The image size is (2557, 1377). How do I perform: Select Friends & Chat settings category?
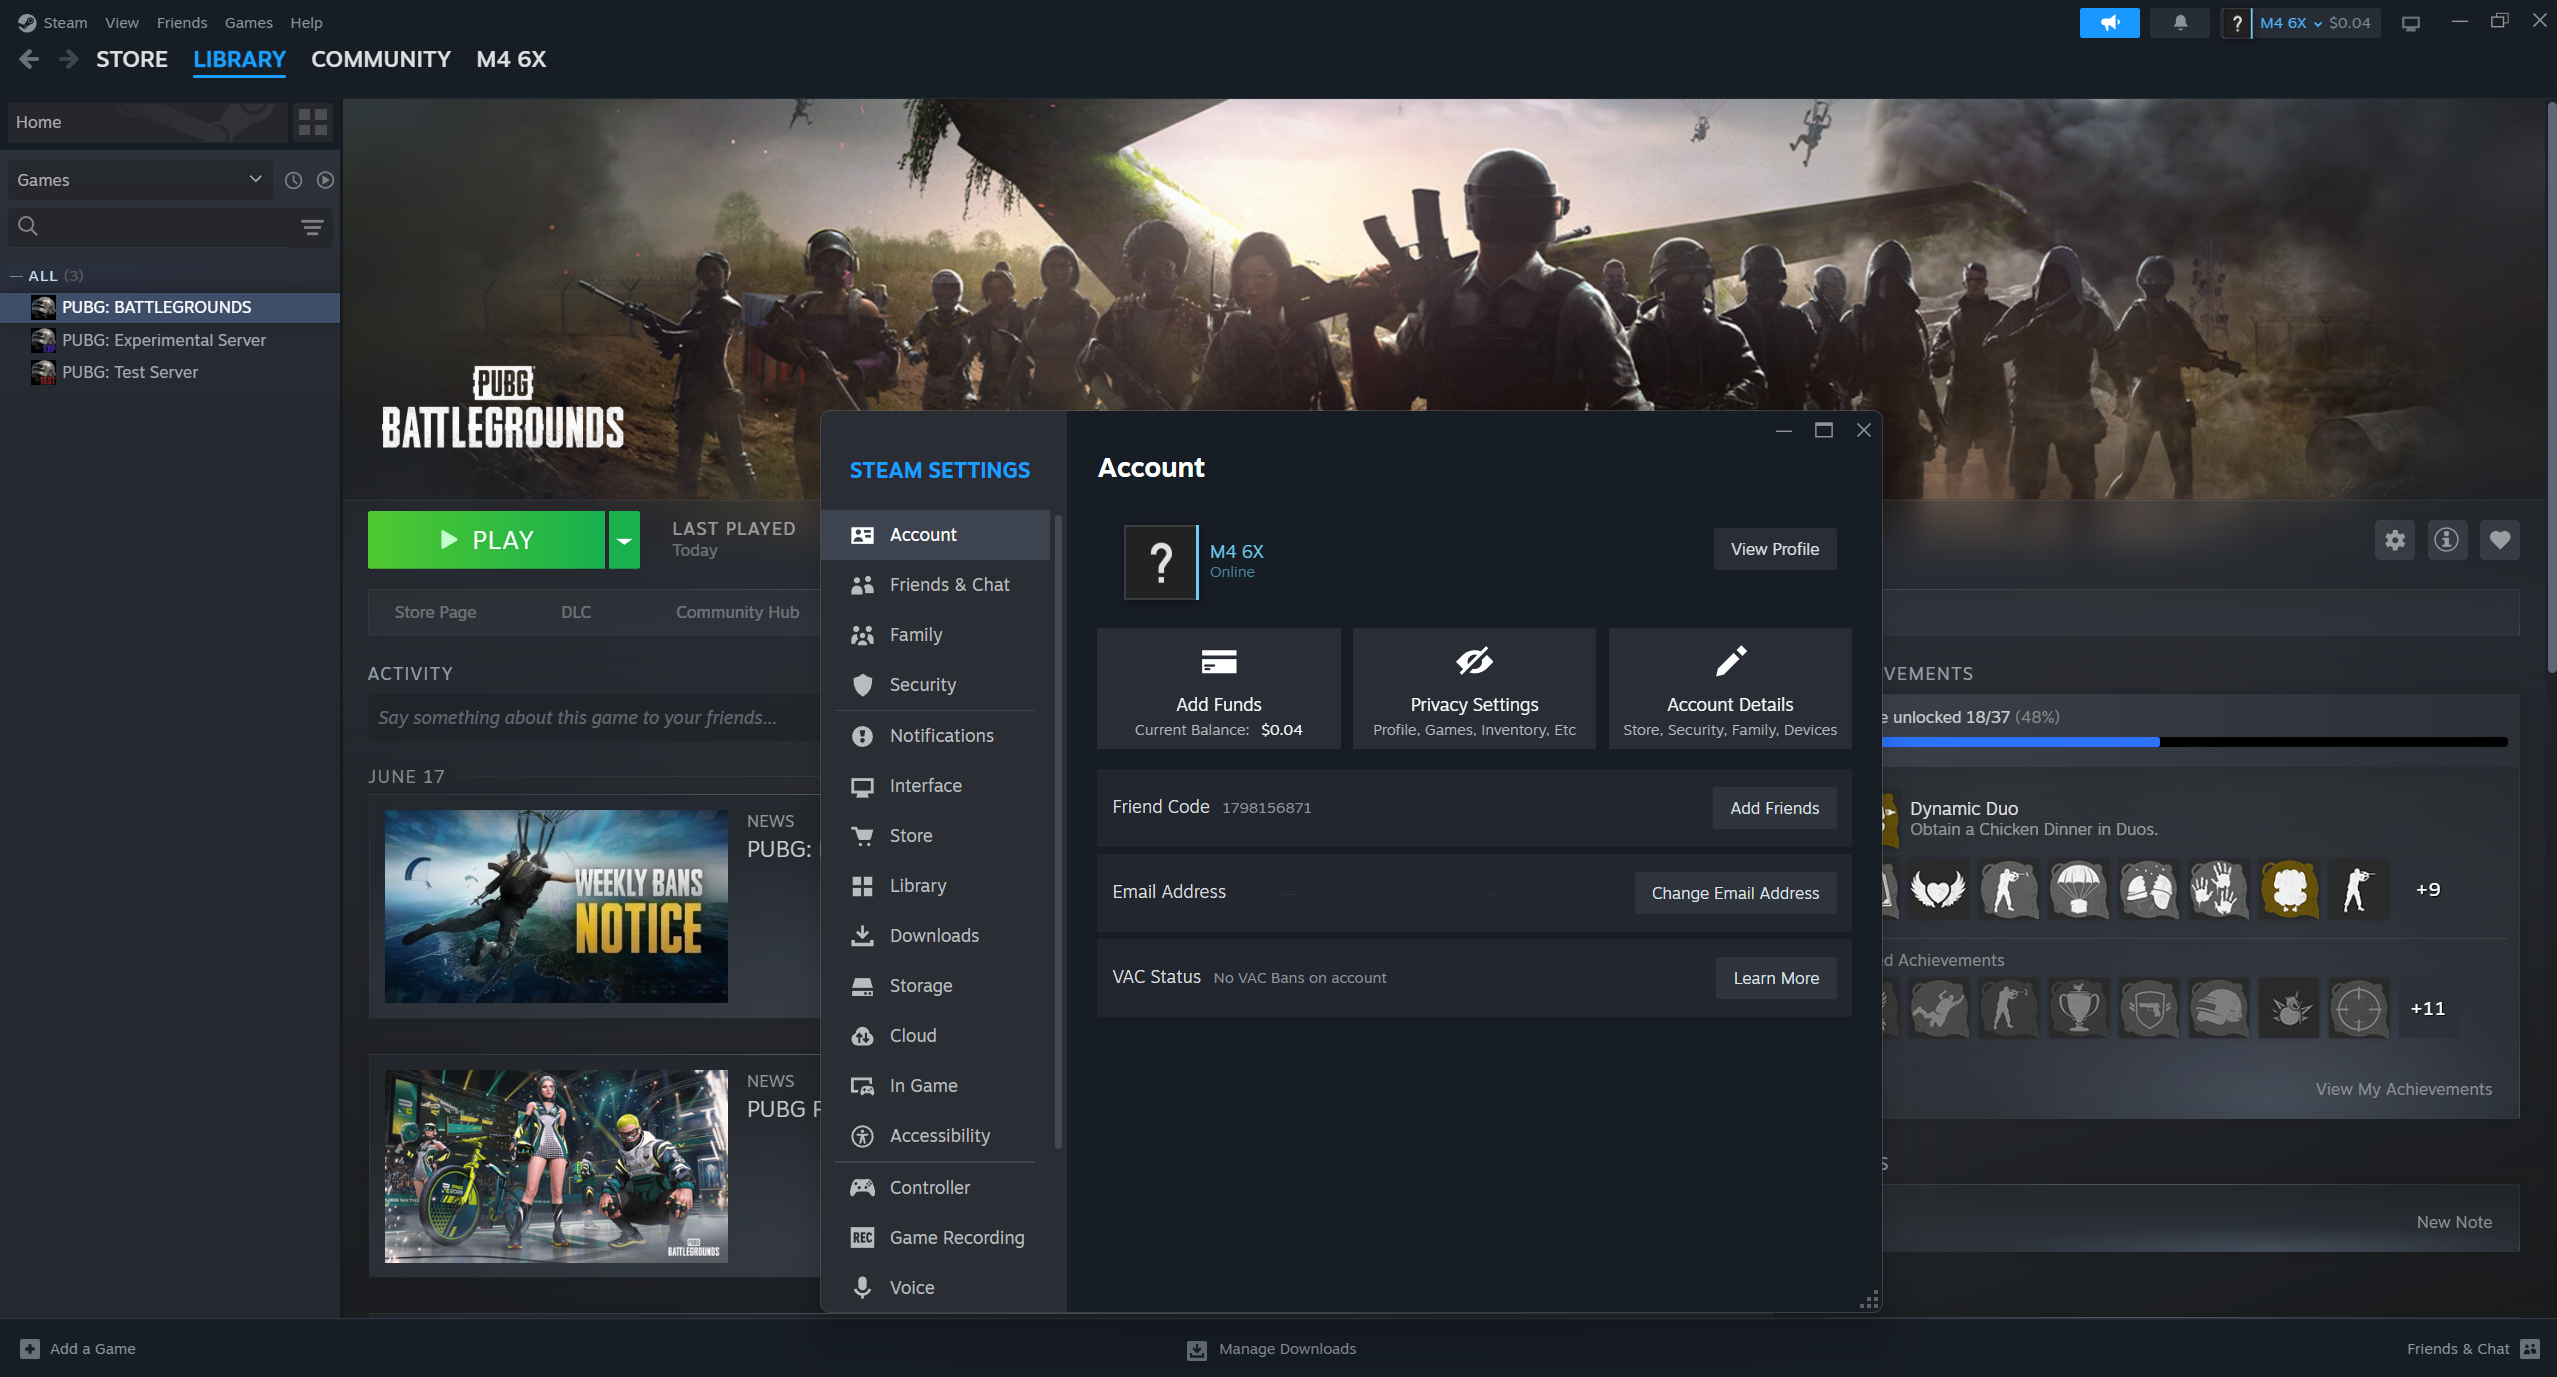935,585
